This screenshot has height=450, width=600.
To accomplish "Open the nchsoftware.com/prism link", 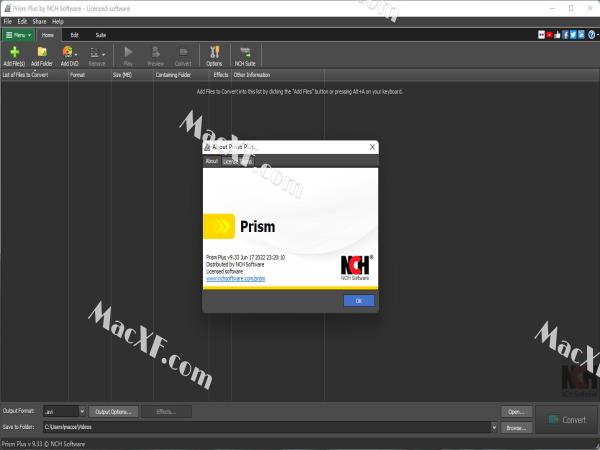I will click(x=236, y=278).
